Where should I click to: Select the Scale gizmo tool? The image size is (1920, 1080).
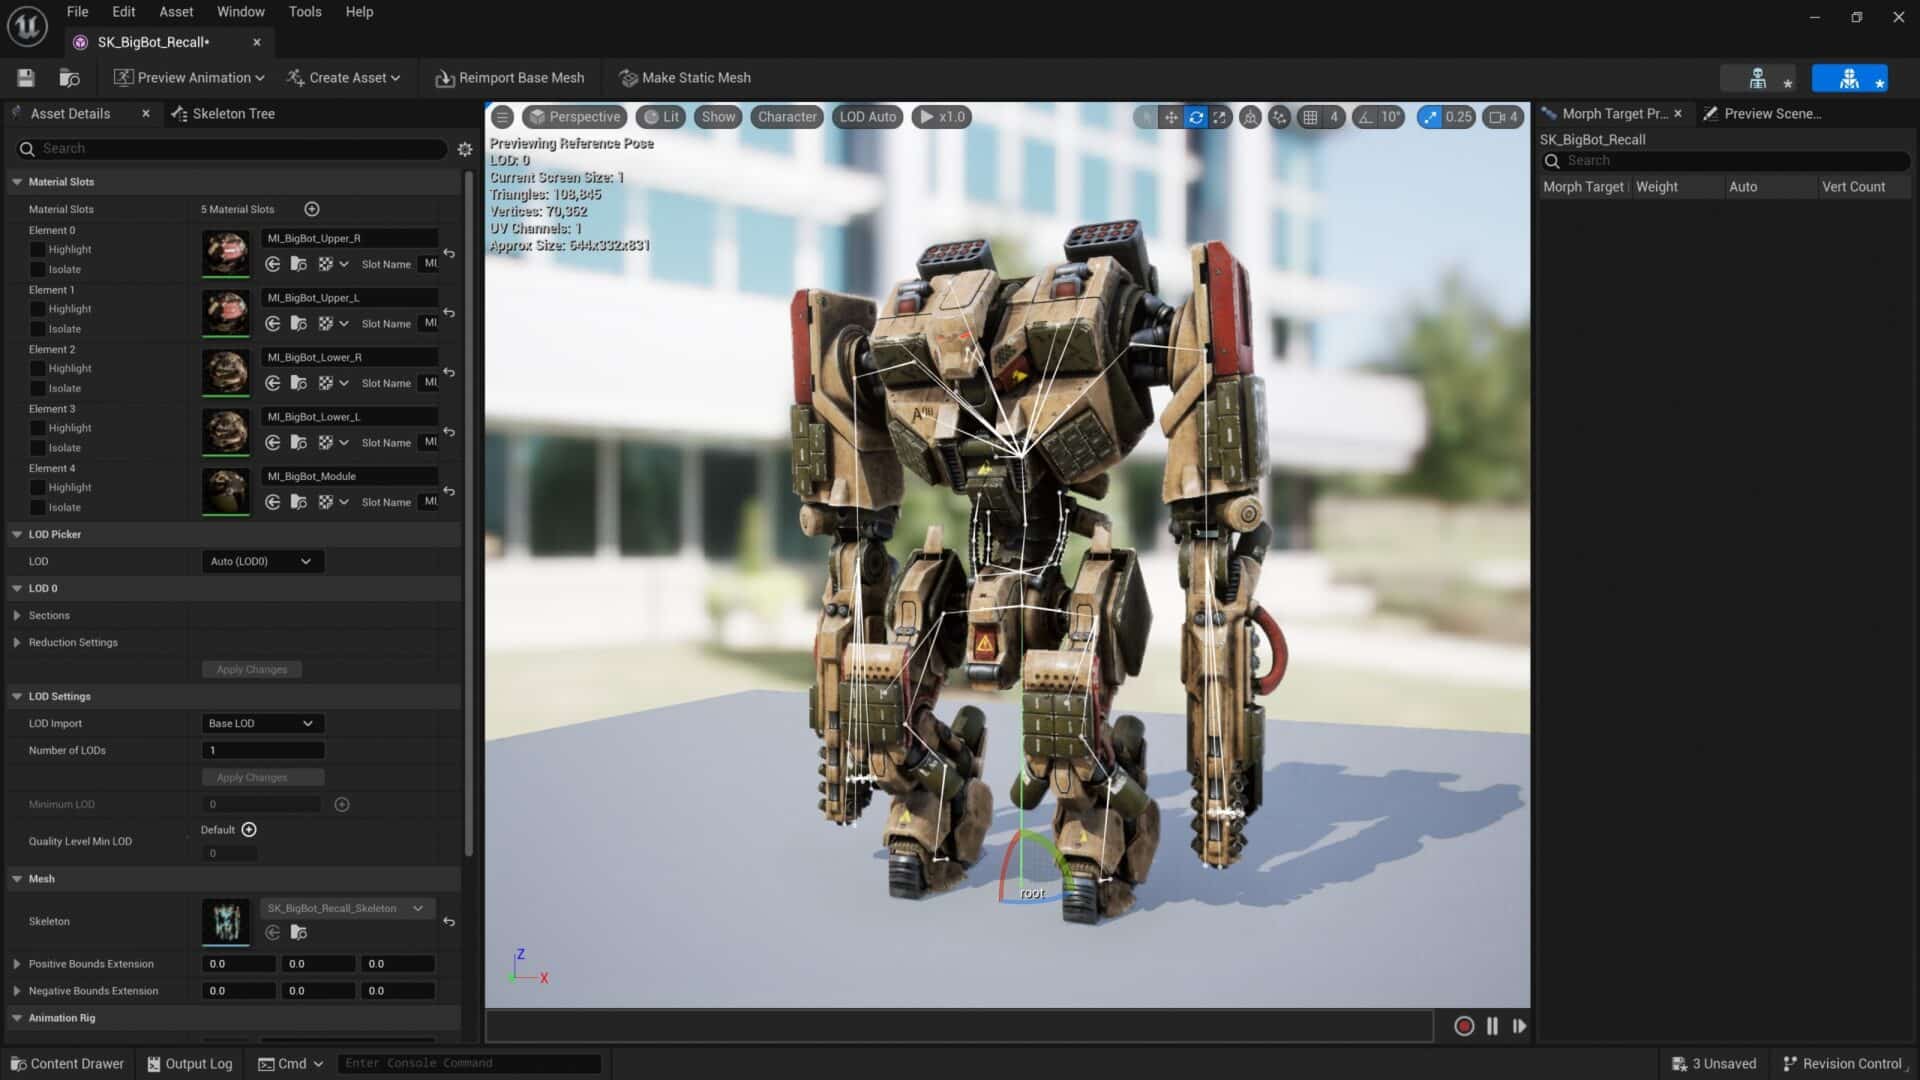tap(1219, 117)
